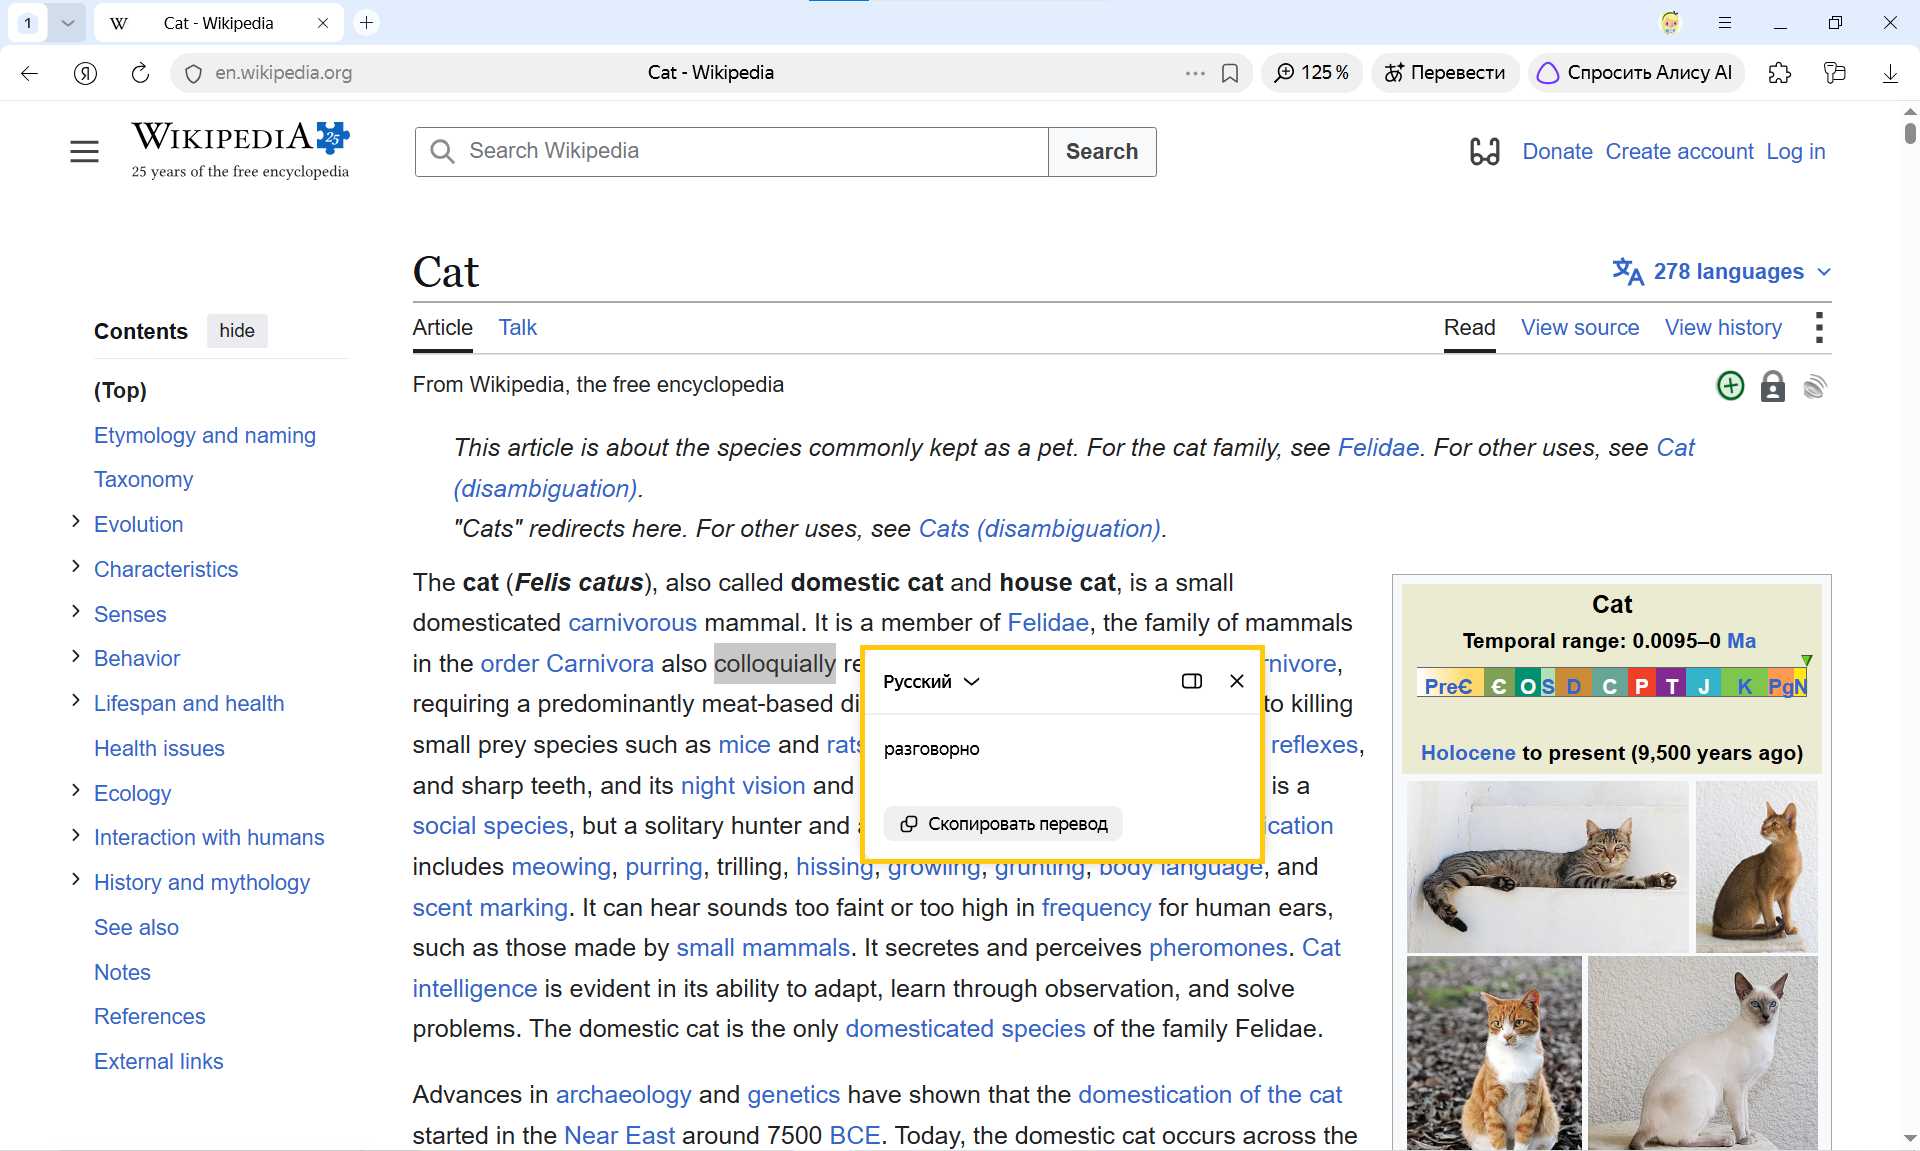The image size is (1920, 1151).
Task: Open the 278 languages dropdown
Action: tap(1721, 272)
